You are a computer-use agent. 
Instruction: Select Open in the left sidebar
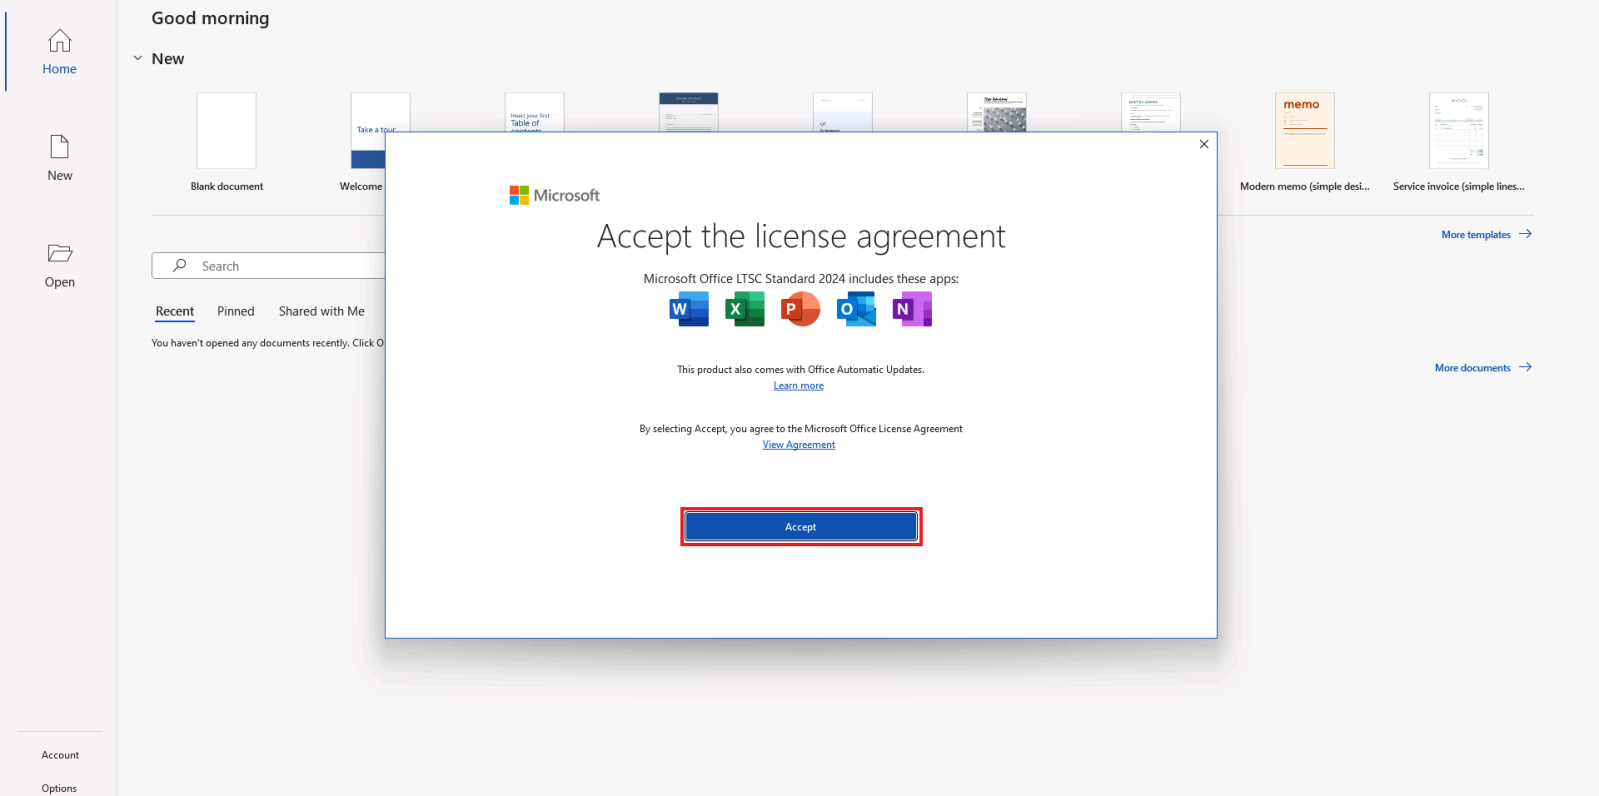[59, 265]
